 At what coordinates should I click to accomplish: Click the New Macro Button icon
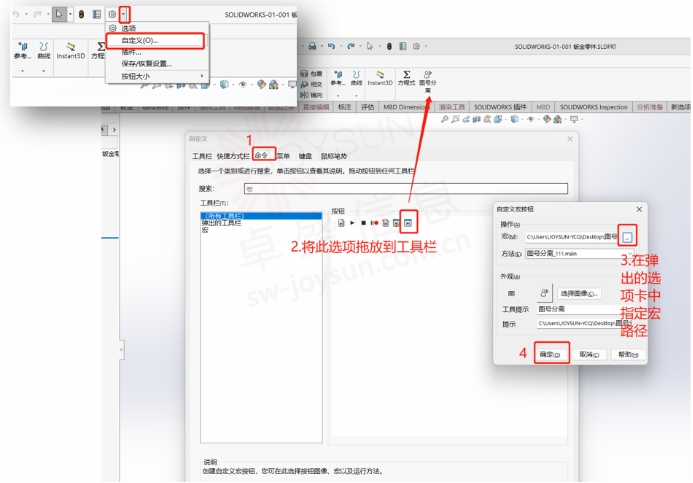(408, 223)
